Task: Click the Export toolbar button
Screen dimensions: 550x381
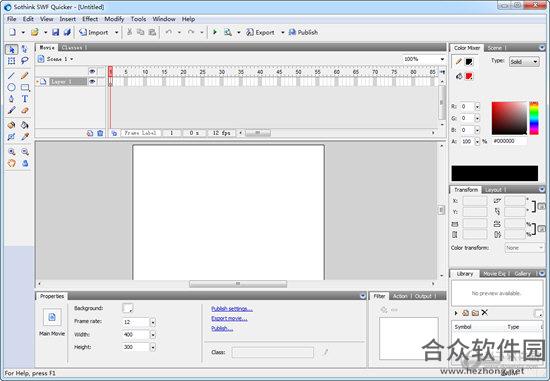Action: [x=260, y=32]
